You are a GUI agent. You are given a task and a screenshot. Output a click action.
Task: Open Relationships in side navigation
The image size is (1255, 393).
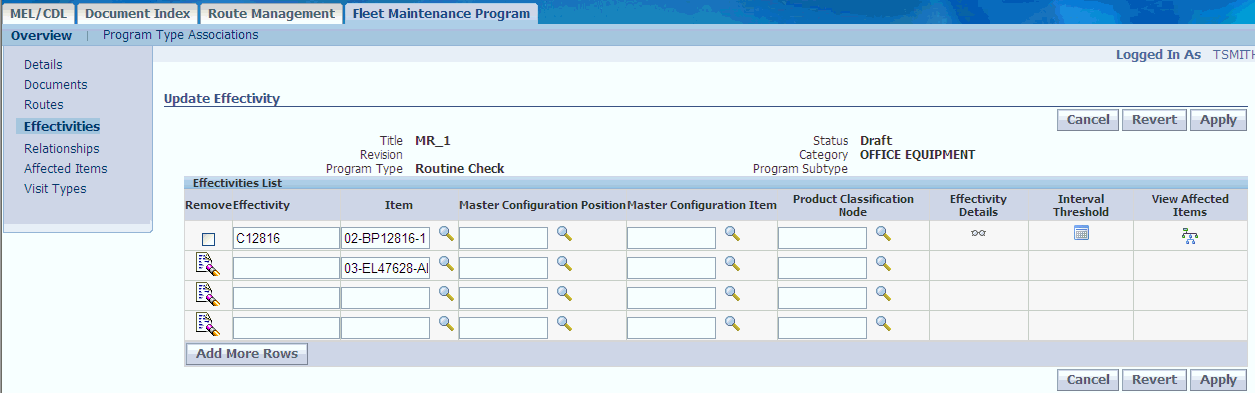(x=62, y=149)
